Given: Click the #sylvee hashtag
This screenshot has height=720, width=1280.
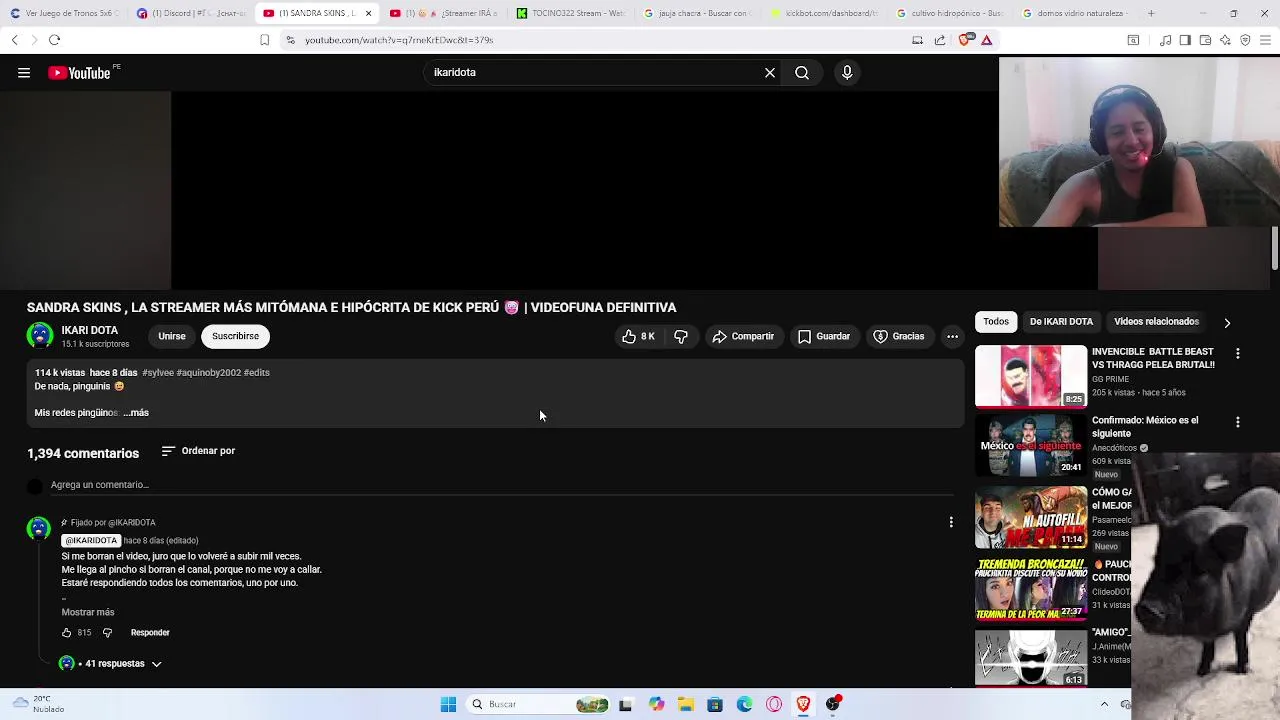Looking at the screenshot, I should point(158,373).
